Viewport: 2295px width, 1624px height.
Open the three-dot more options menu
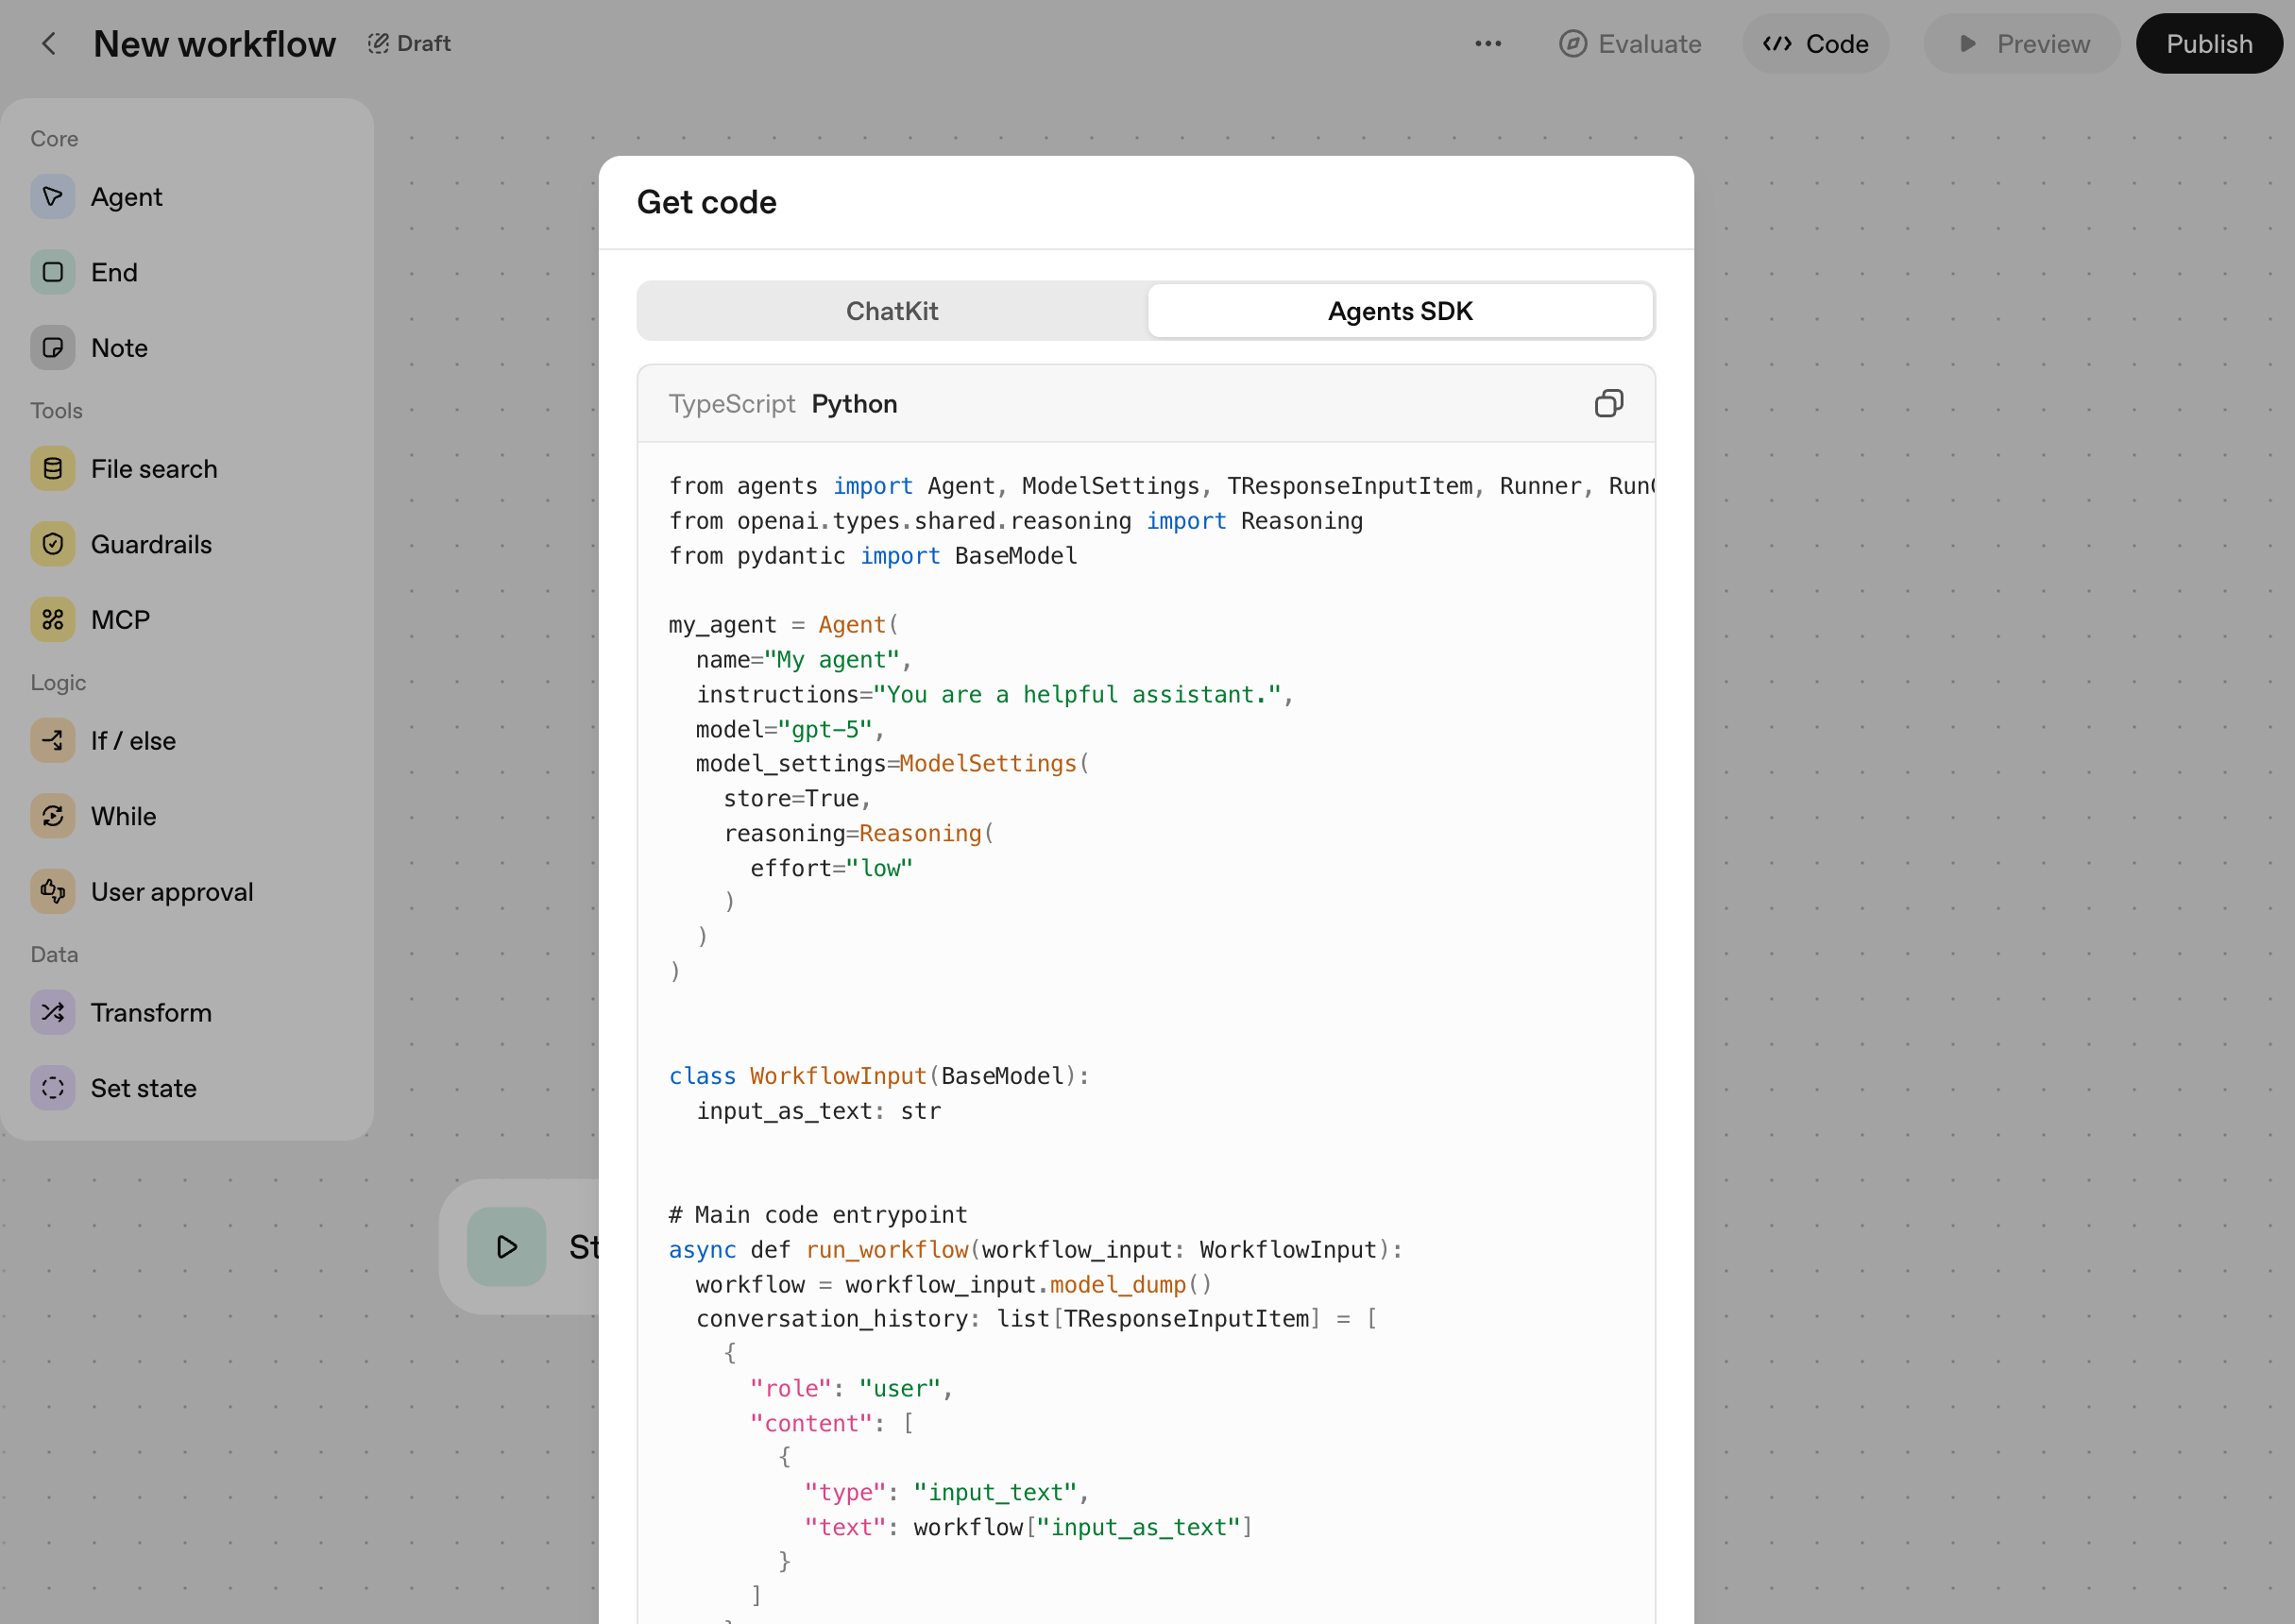pyautogui.click(x=1487, y=44)
